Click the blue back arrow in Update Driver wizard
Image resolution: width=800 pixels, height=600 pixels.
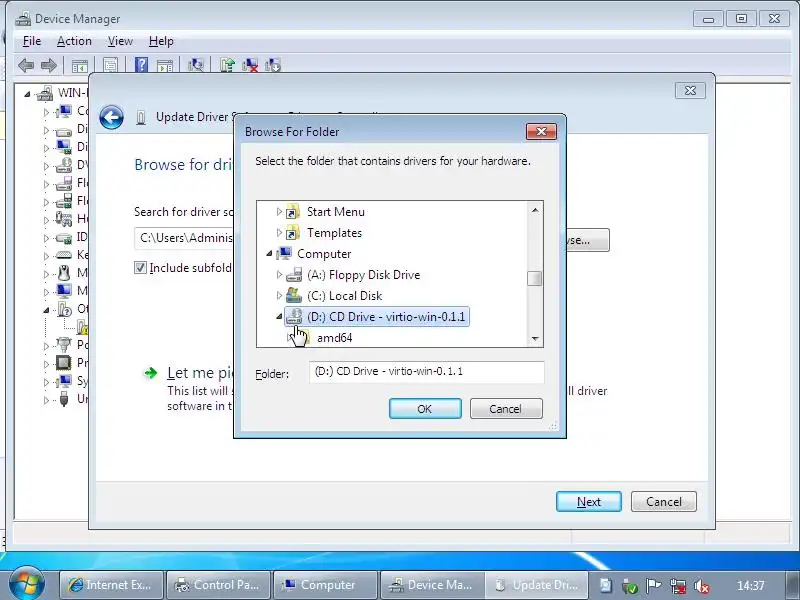(x=111, y=117)
